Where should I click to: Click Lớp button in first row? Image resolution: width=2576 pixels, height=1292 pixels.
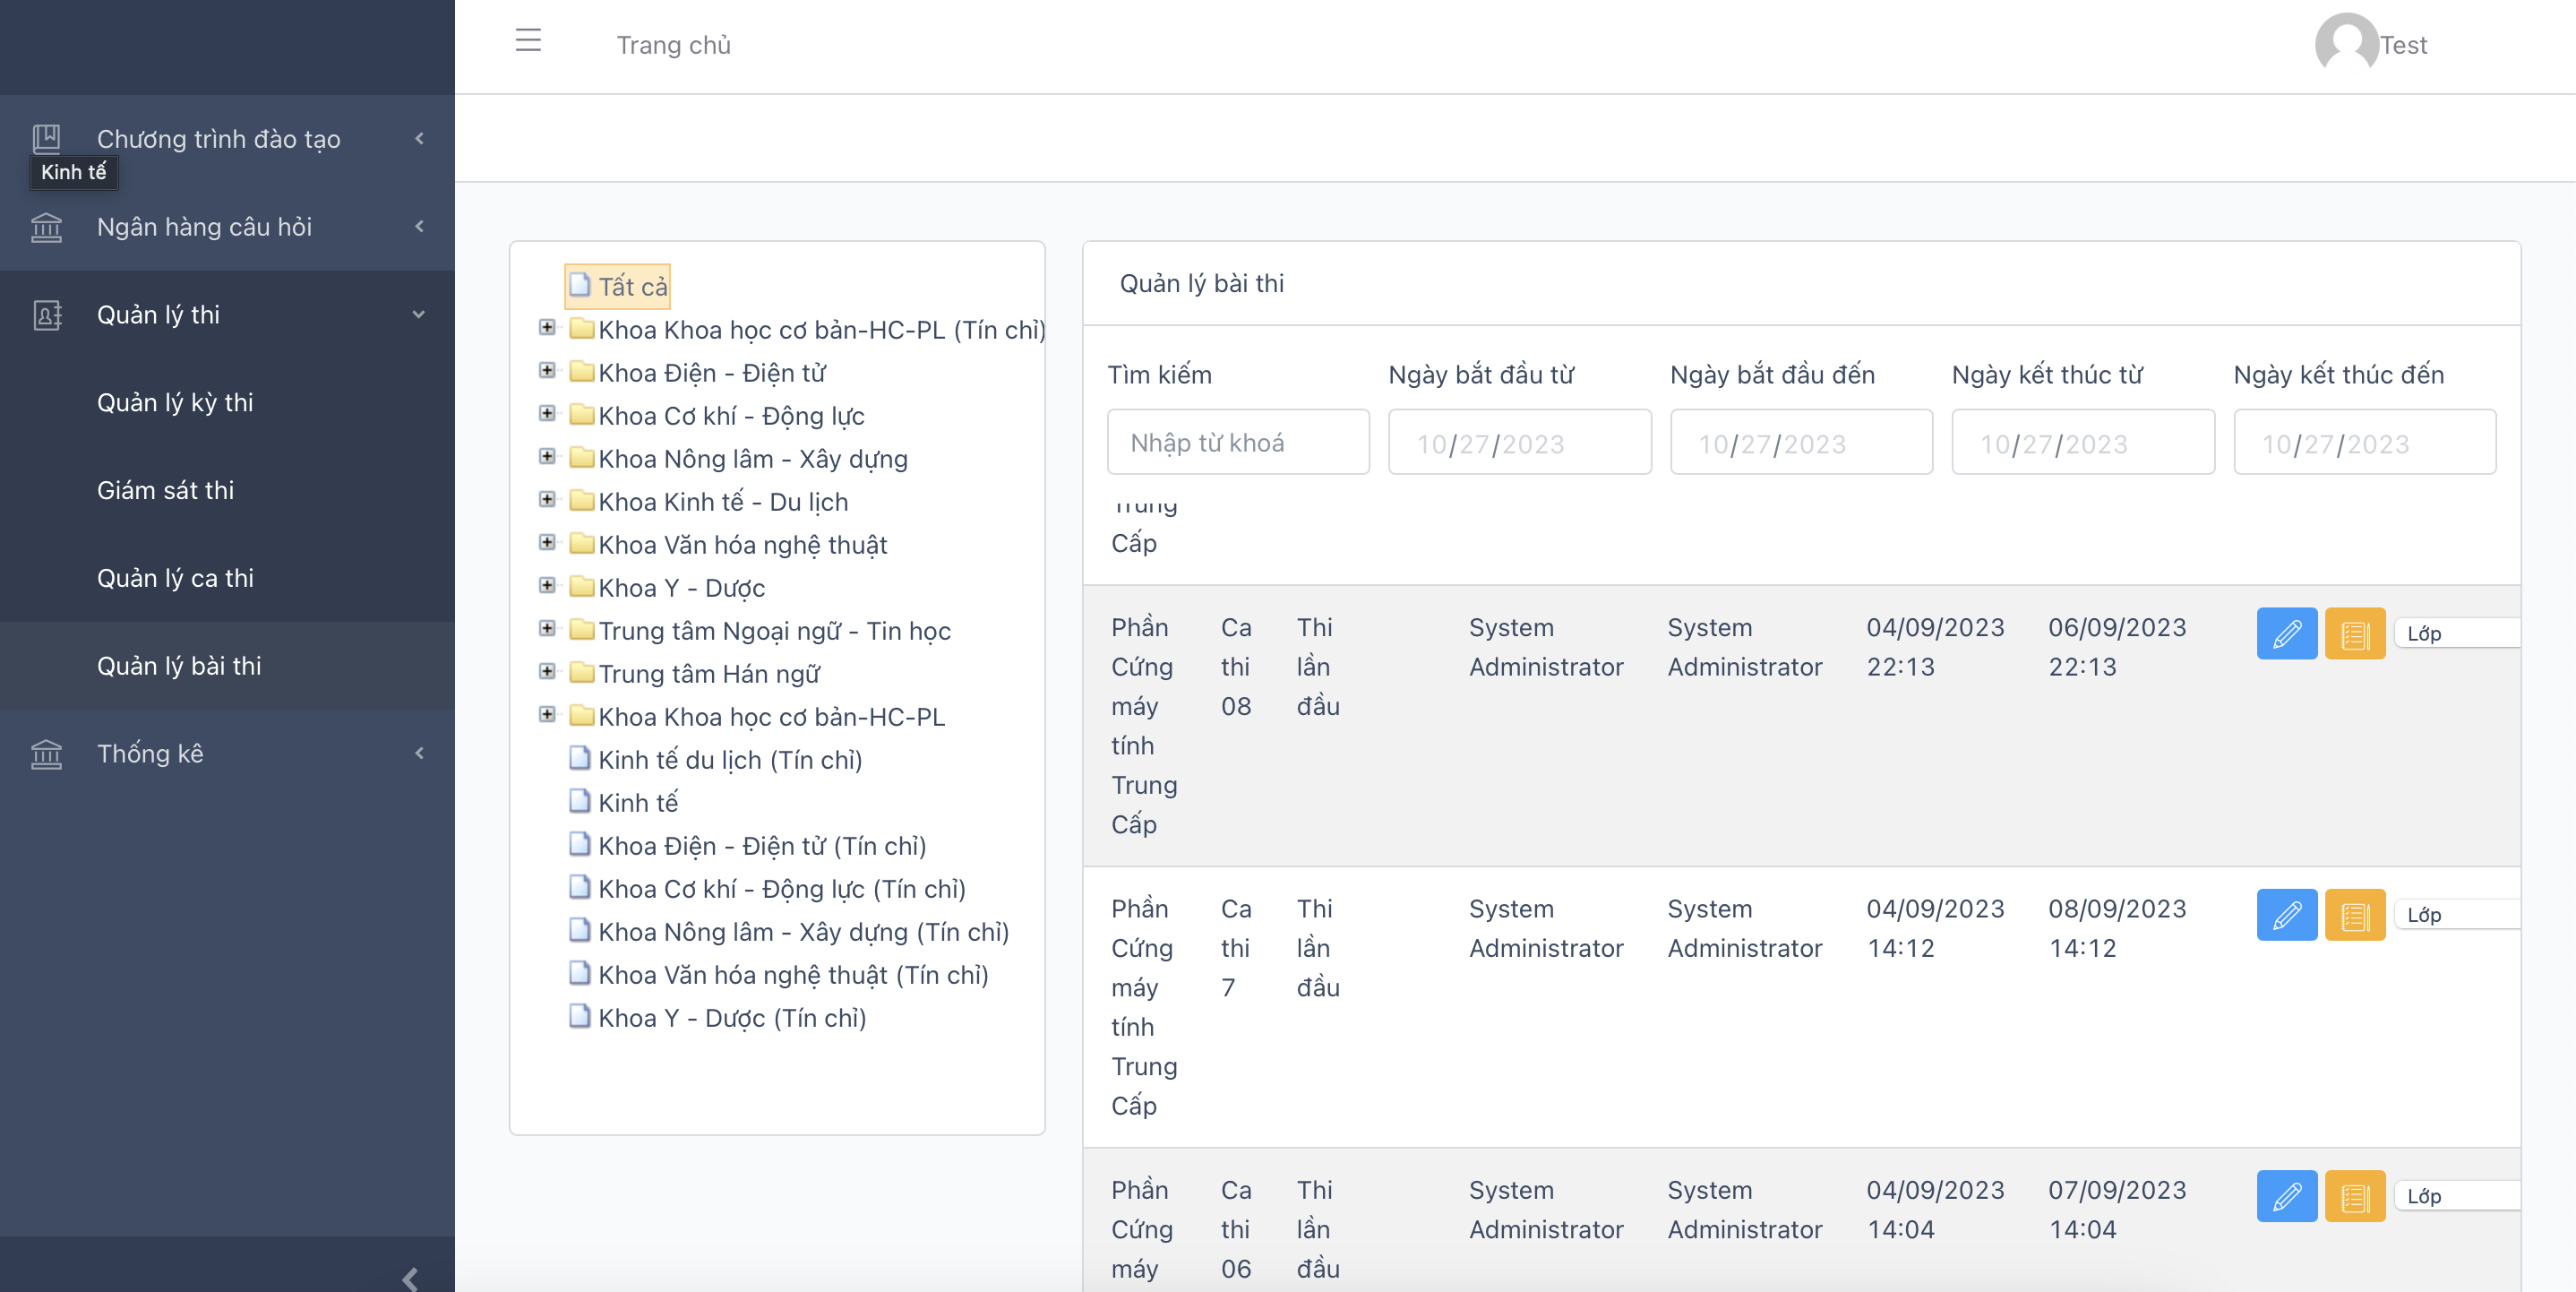pos(2424,634)
